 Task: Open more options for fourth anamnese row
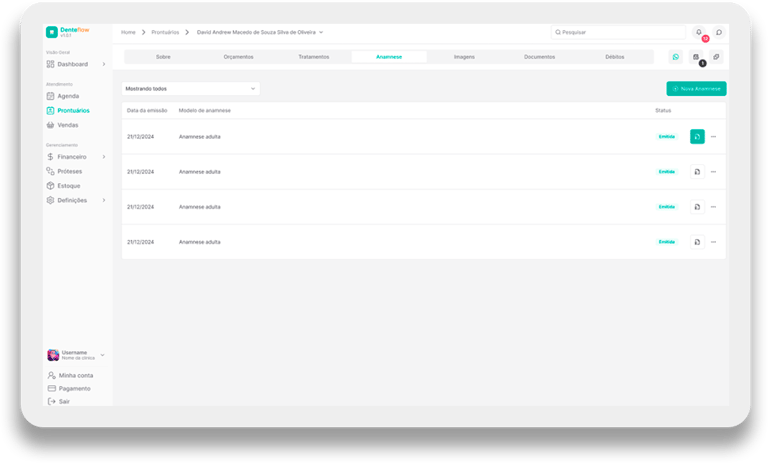[714, 242]
